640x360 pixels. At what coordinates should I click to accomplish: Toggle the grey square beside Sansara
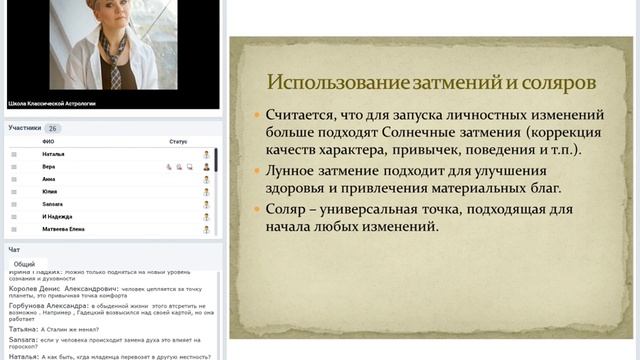(x=14, y=204)
